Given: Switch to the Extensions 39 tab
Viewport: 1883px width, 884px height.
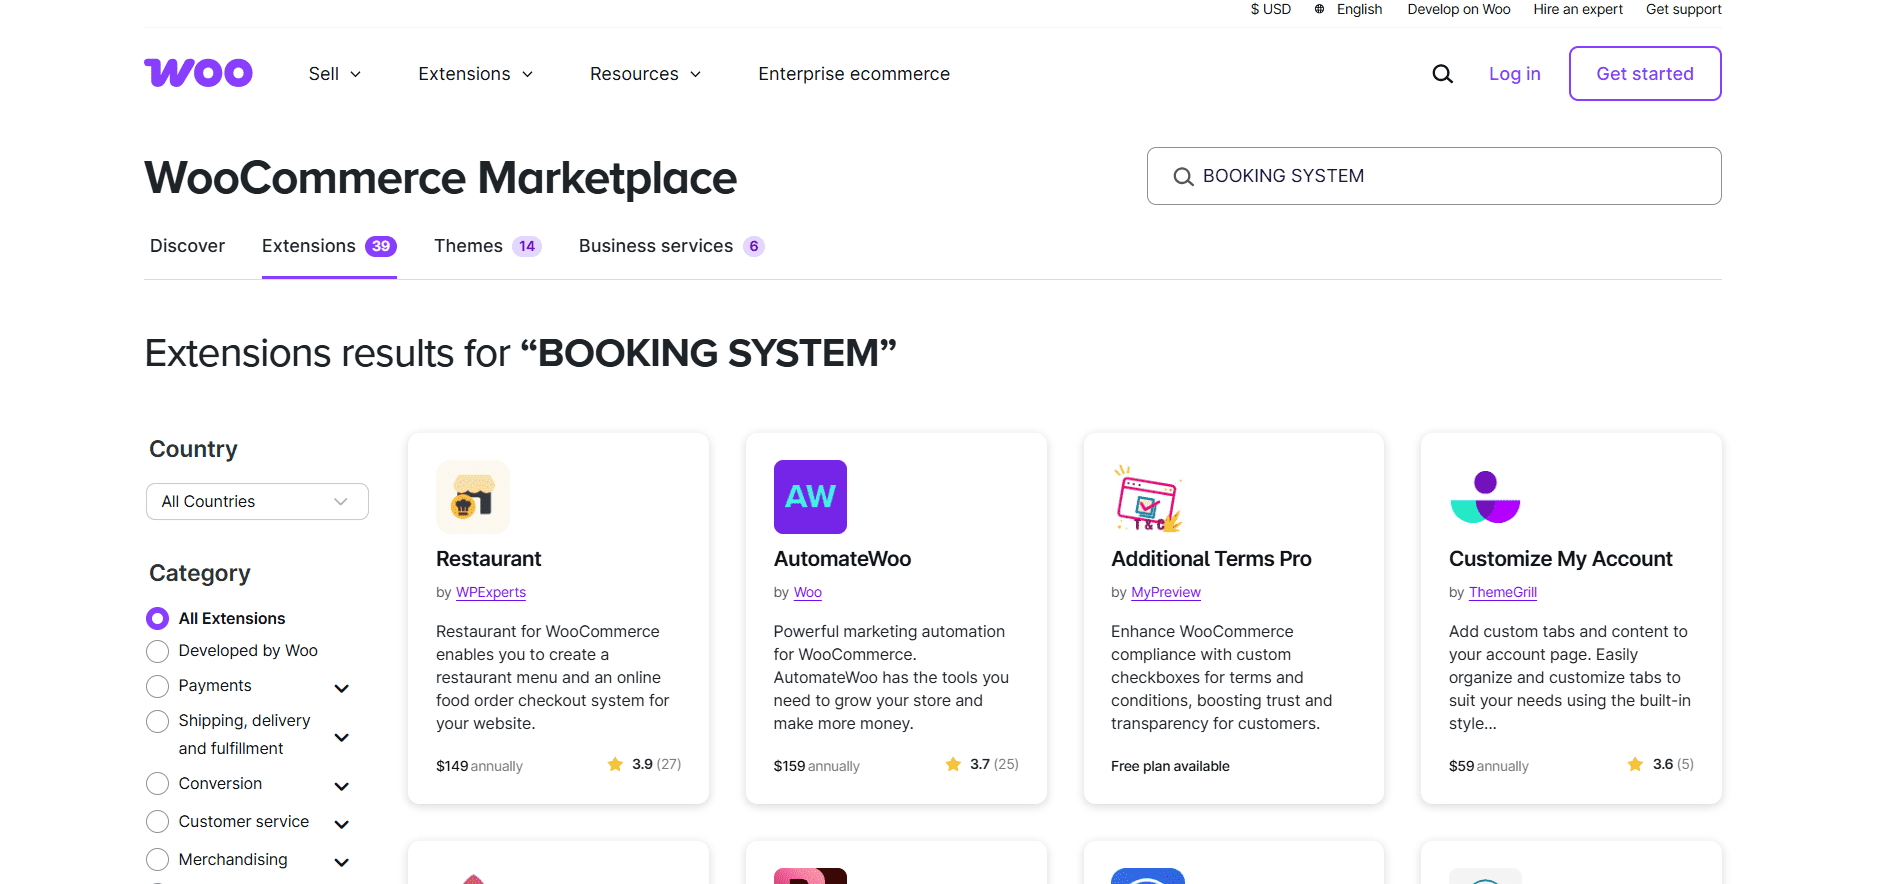Looking at the screenshot, I should click(329, 246).
